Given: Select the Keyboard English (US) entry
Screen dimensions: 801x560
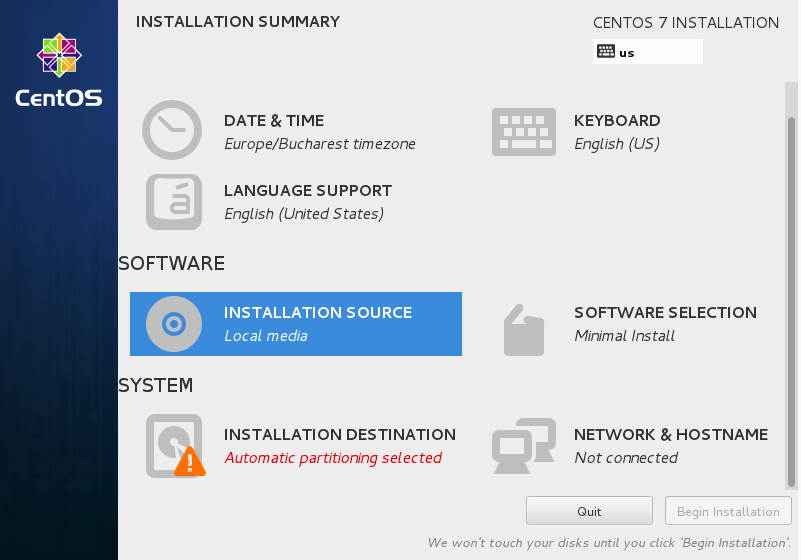Looking at the screenshot, I should [616, 144].
